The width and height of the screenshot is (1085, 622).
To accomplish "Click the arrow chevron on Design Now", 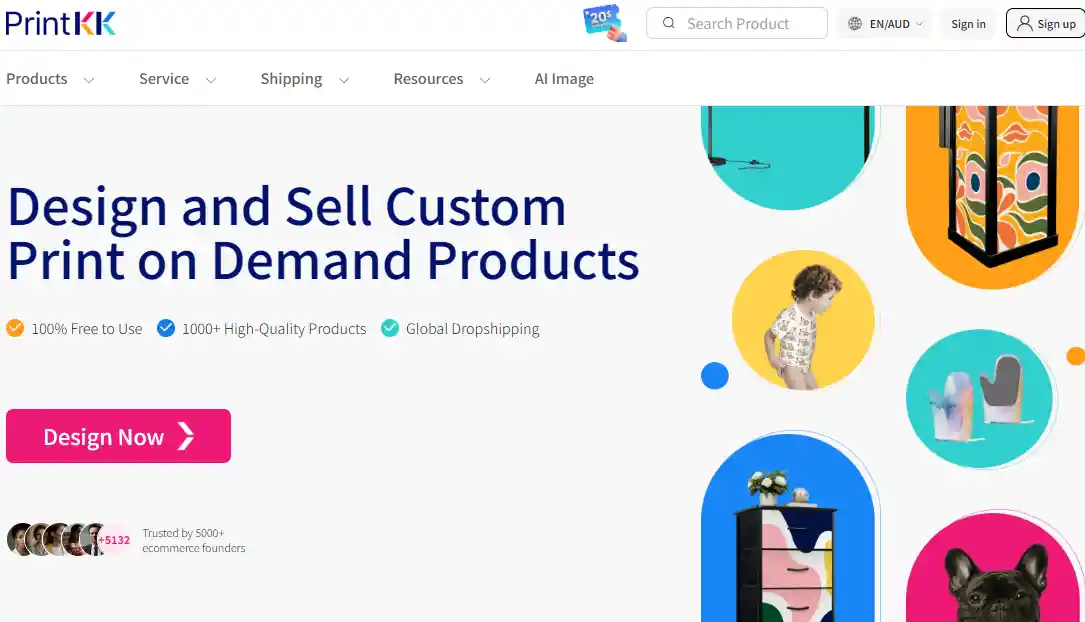I will [x=185, y=437].
